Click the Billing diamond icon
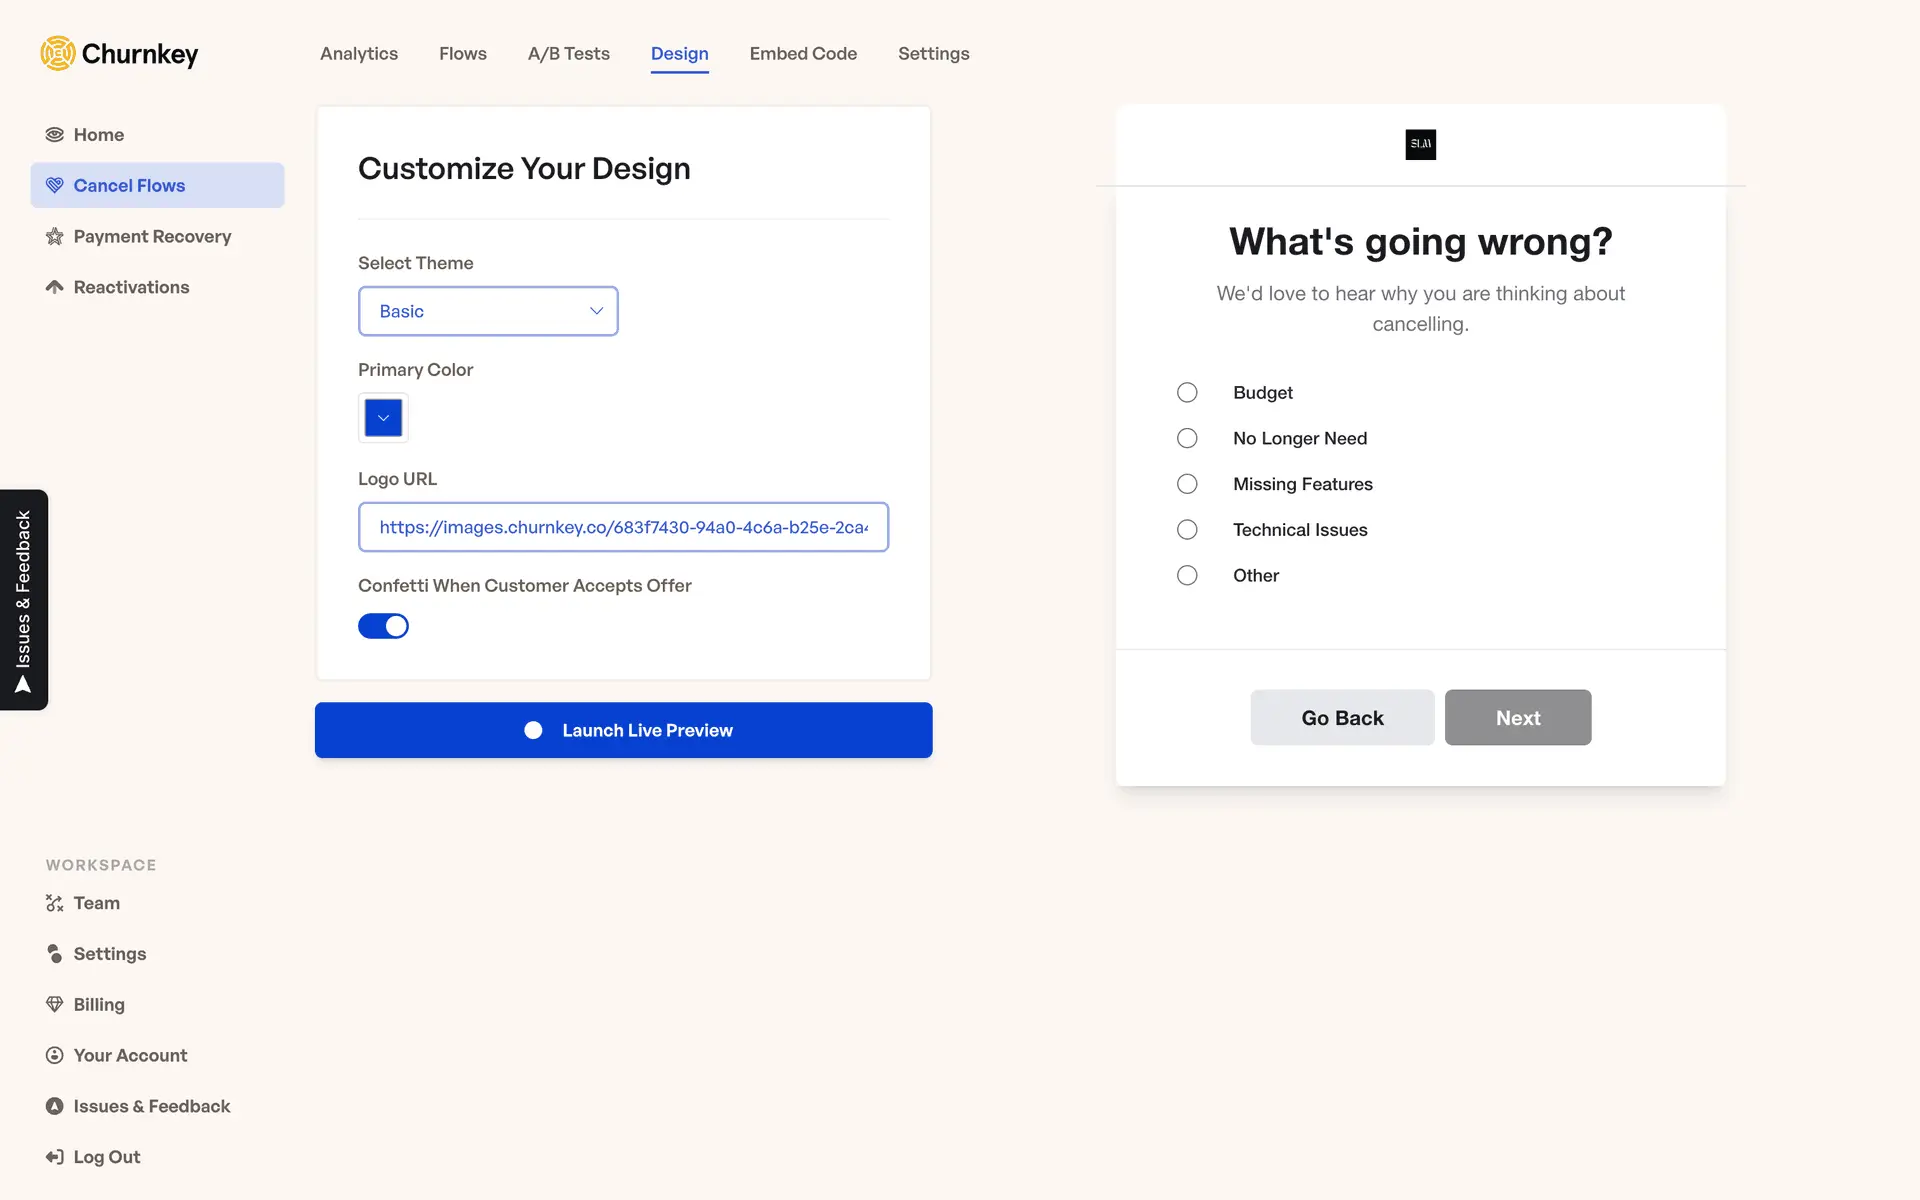Screen dimensions: 1920x1200 [x=55, y=1004]
